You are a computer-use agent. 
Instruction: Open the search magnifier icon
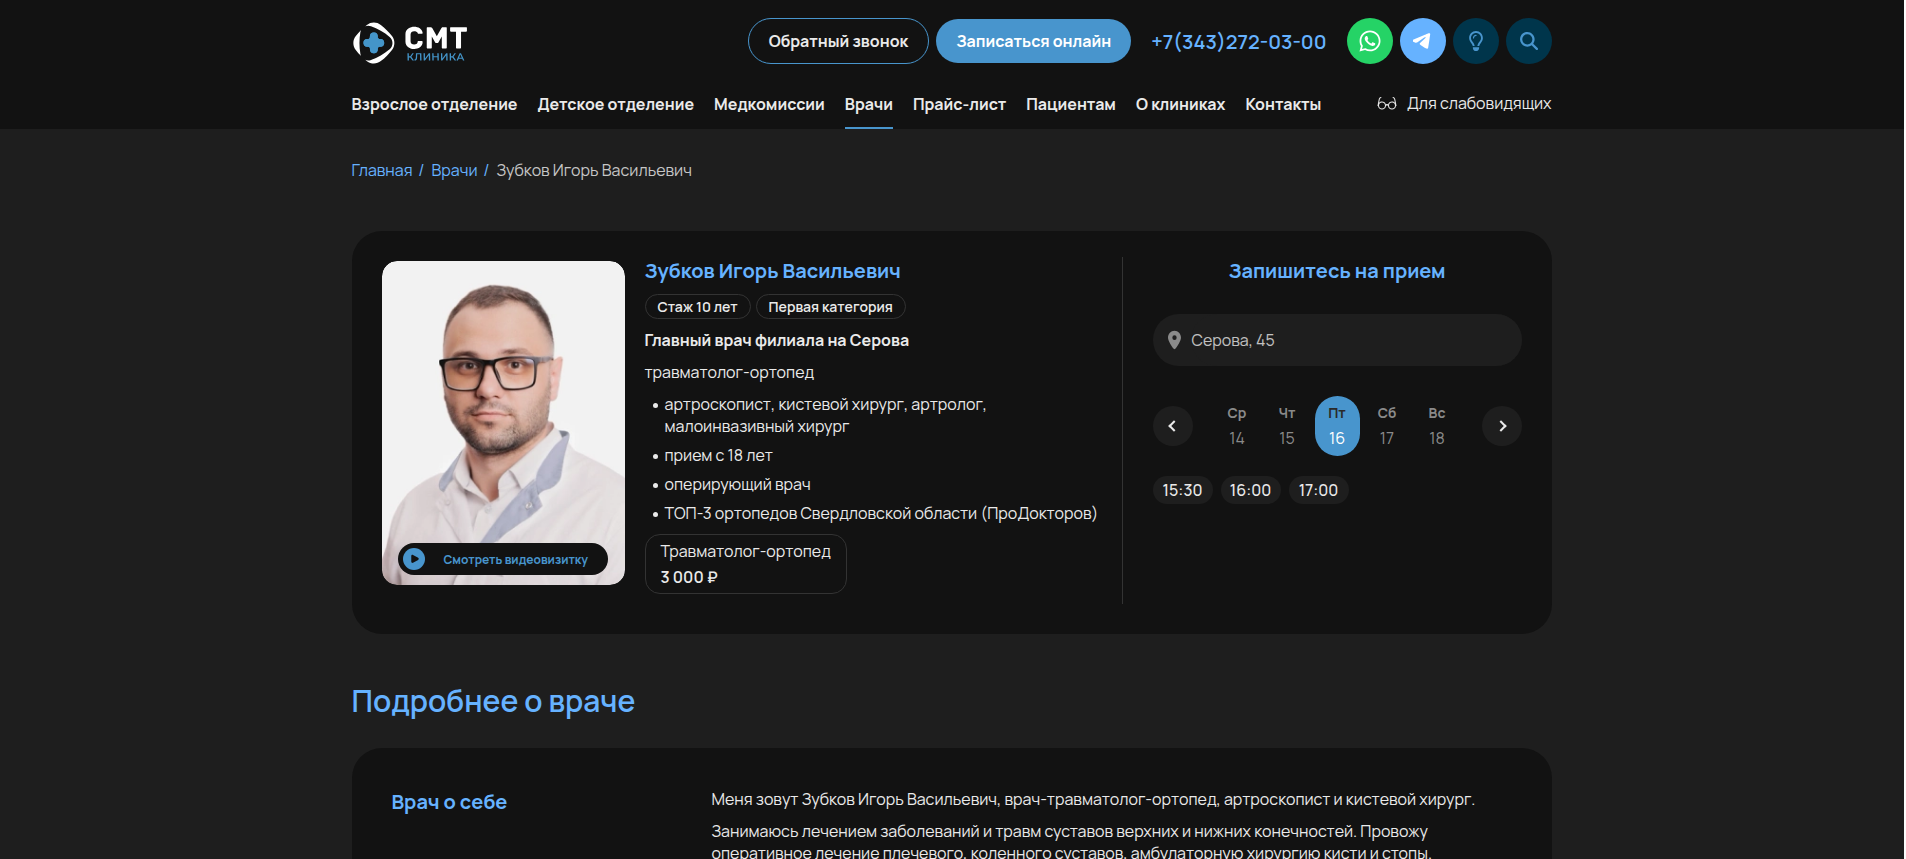point(1528,42)
